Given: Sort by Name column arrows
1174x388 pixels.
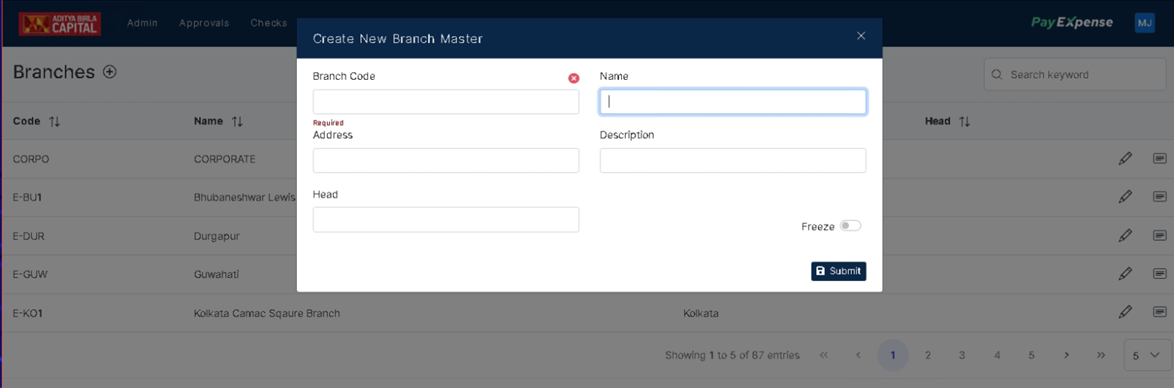Looking at the screenshot, I should (237, 121).
